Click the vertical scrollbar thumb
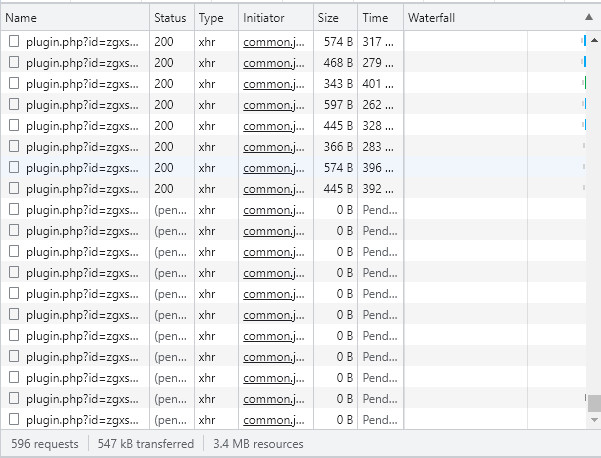Image resolution: width=601 pixels, height=458 pixels. 594,403
